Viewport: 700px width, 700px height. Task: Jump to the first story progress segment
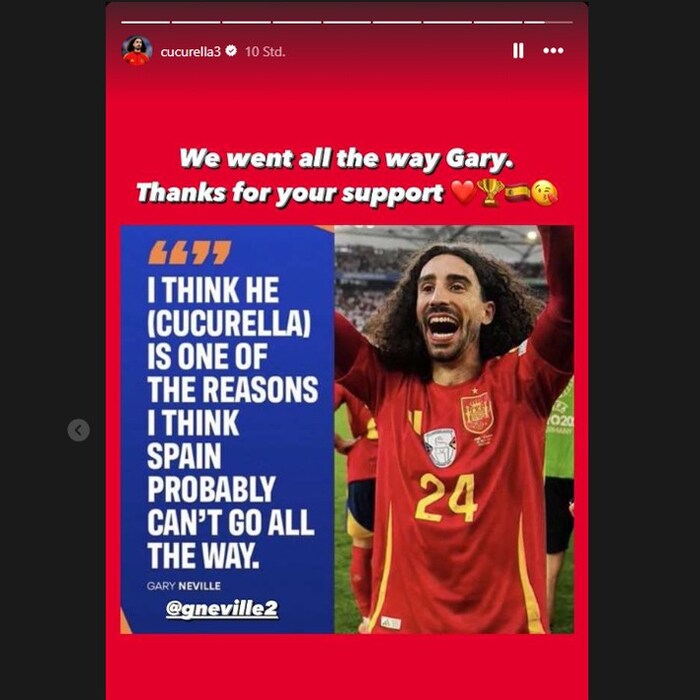[x=146, y=22]
